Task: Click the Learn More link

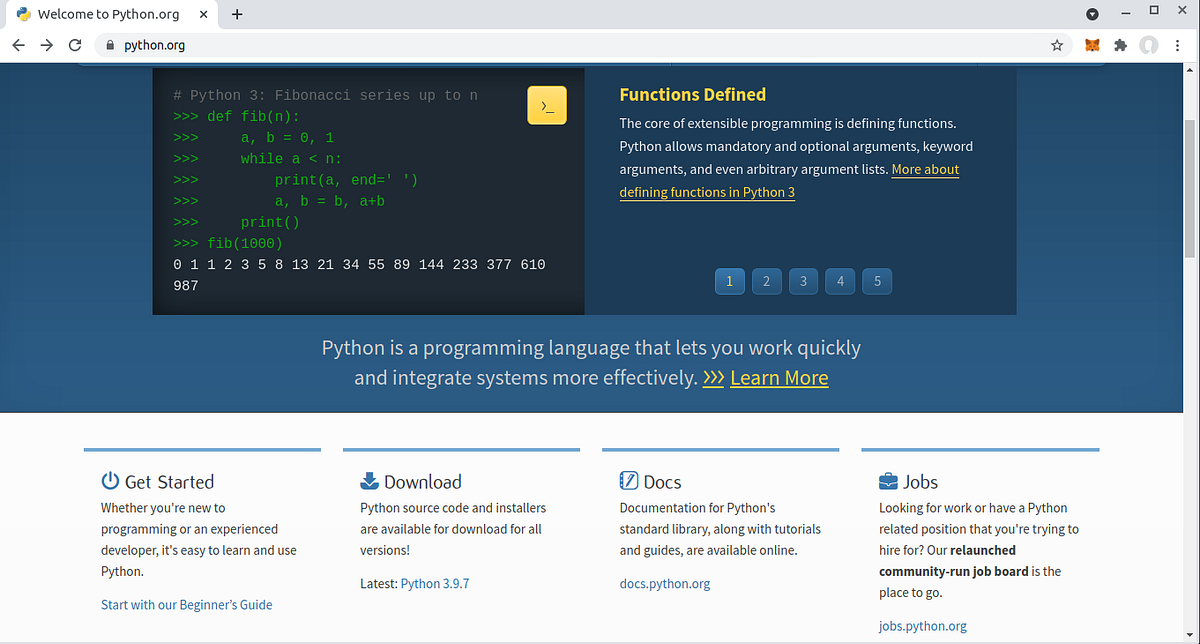Action: click(779, 378)
